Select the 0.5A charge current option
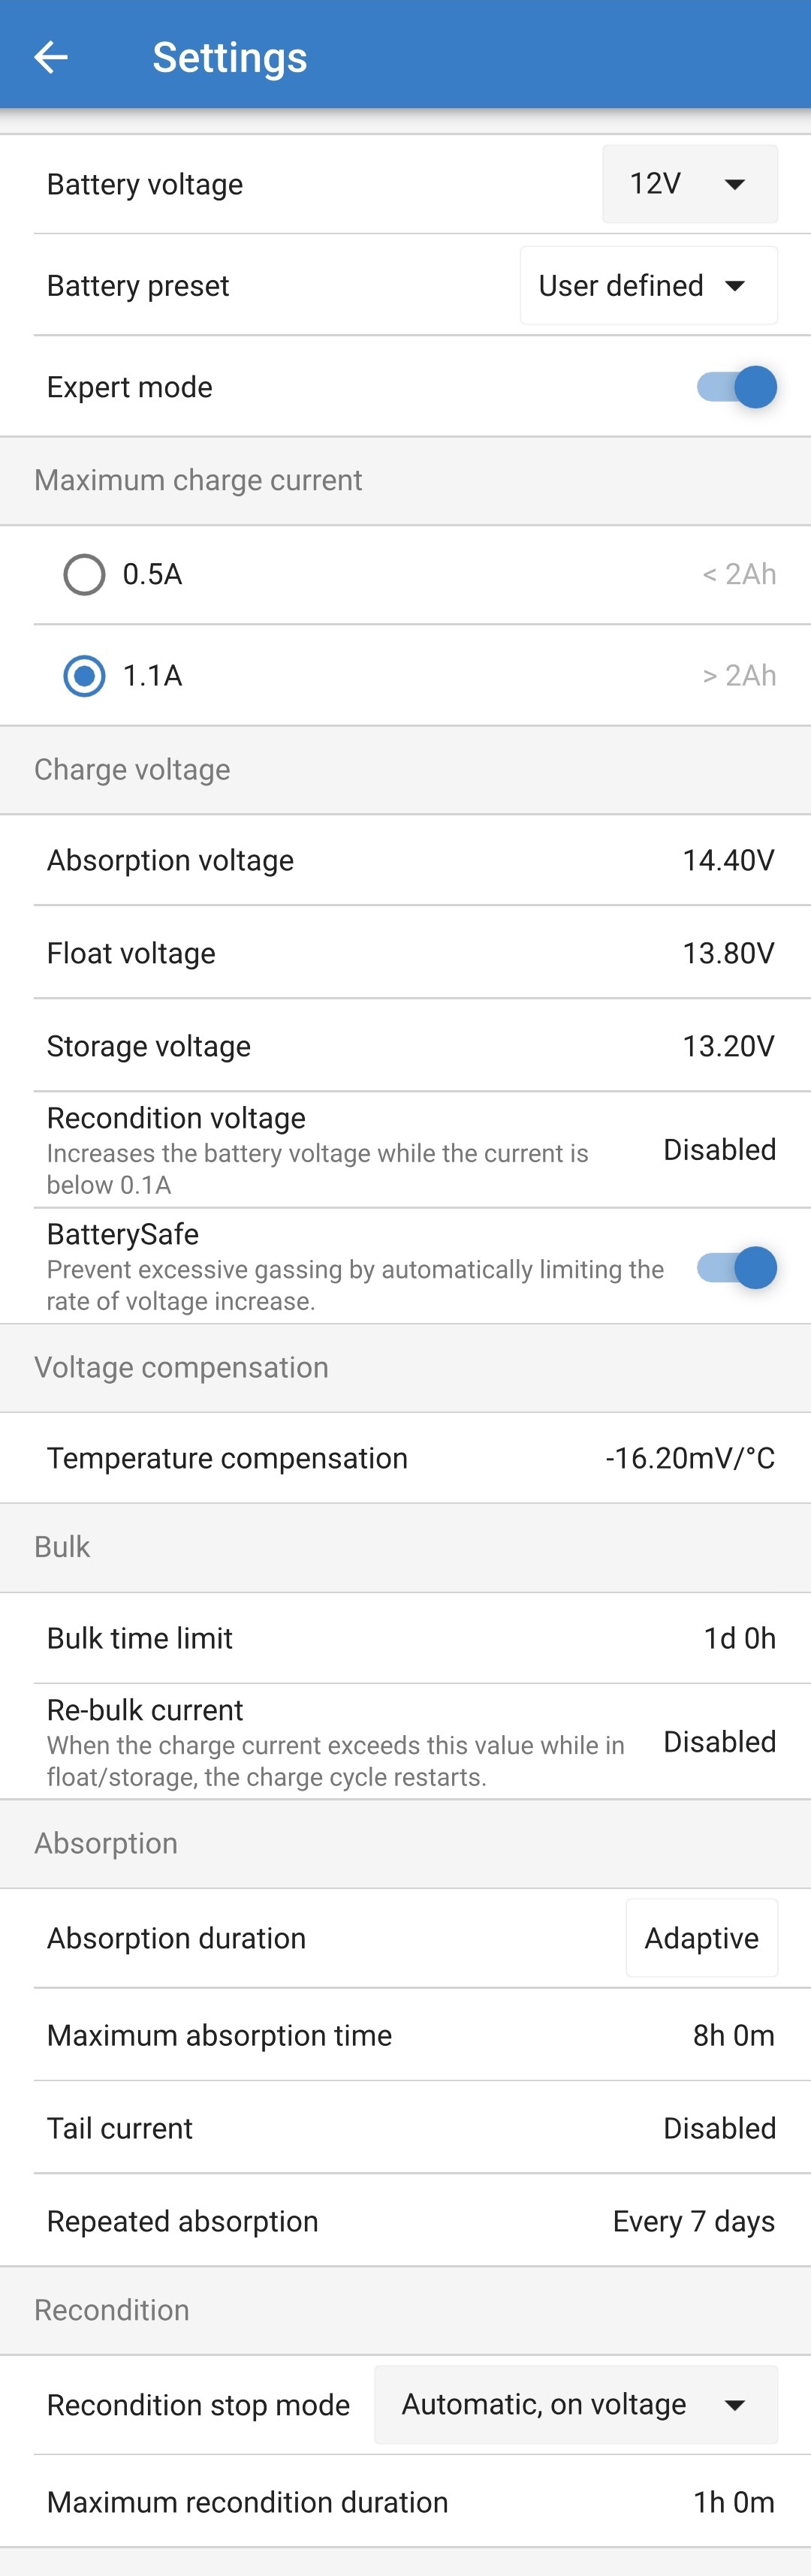This screenshot has width=811, height=2576. tap(85, 575)
